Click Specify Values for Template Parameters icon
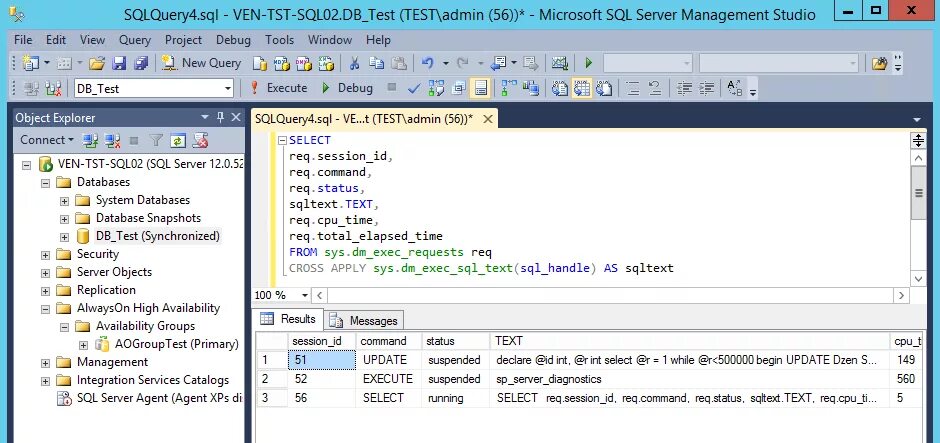This screenshot has width=940, height=443. point(734,88)
